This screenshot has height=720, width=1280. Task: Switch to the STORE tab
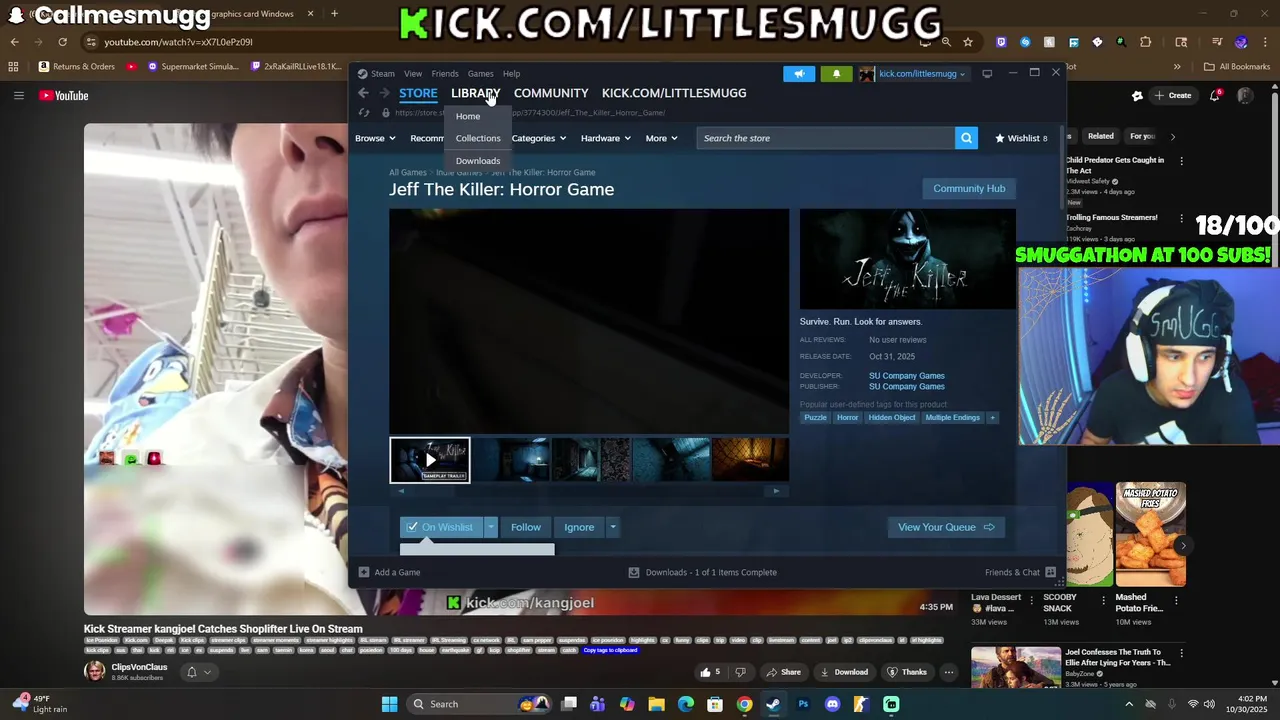tap(418, 93)
